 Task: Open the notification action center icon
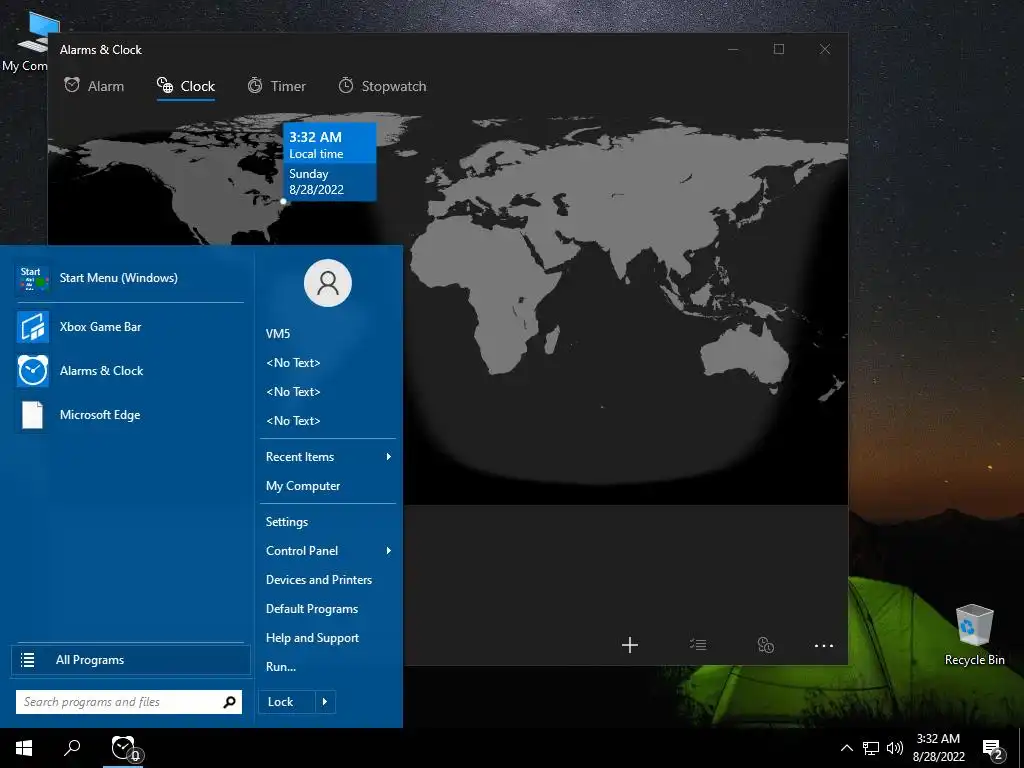(993, 749)
